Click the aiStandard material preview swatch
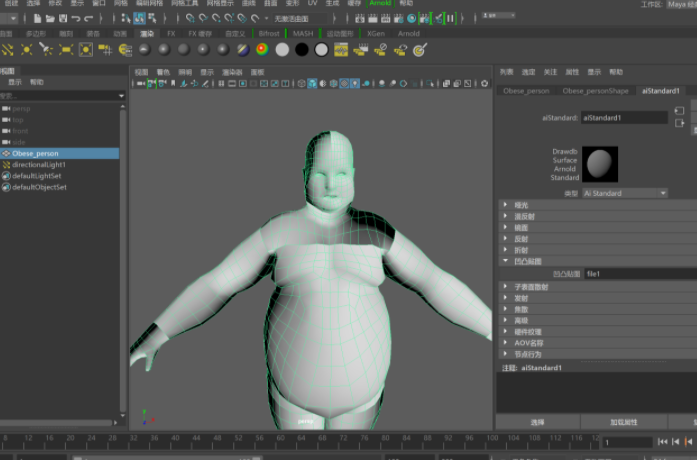This screenshot has width=697, height=460. 600,163
